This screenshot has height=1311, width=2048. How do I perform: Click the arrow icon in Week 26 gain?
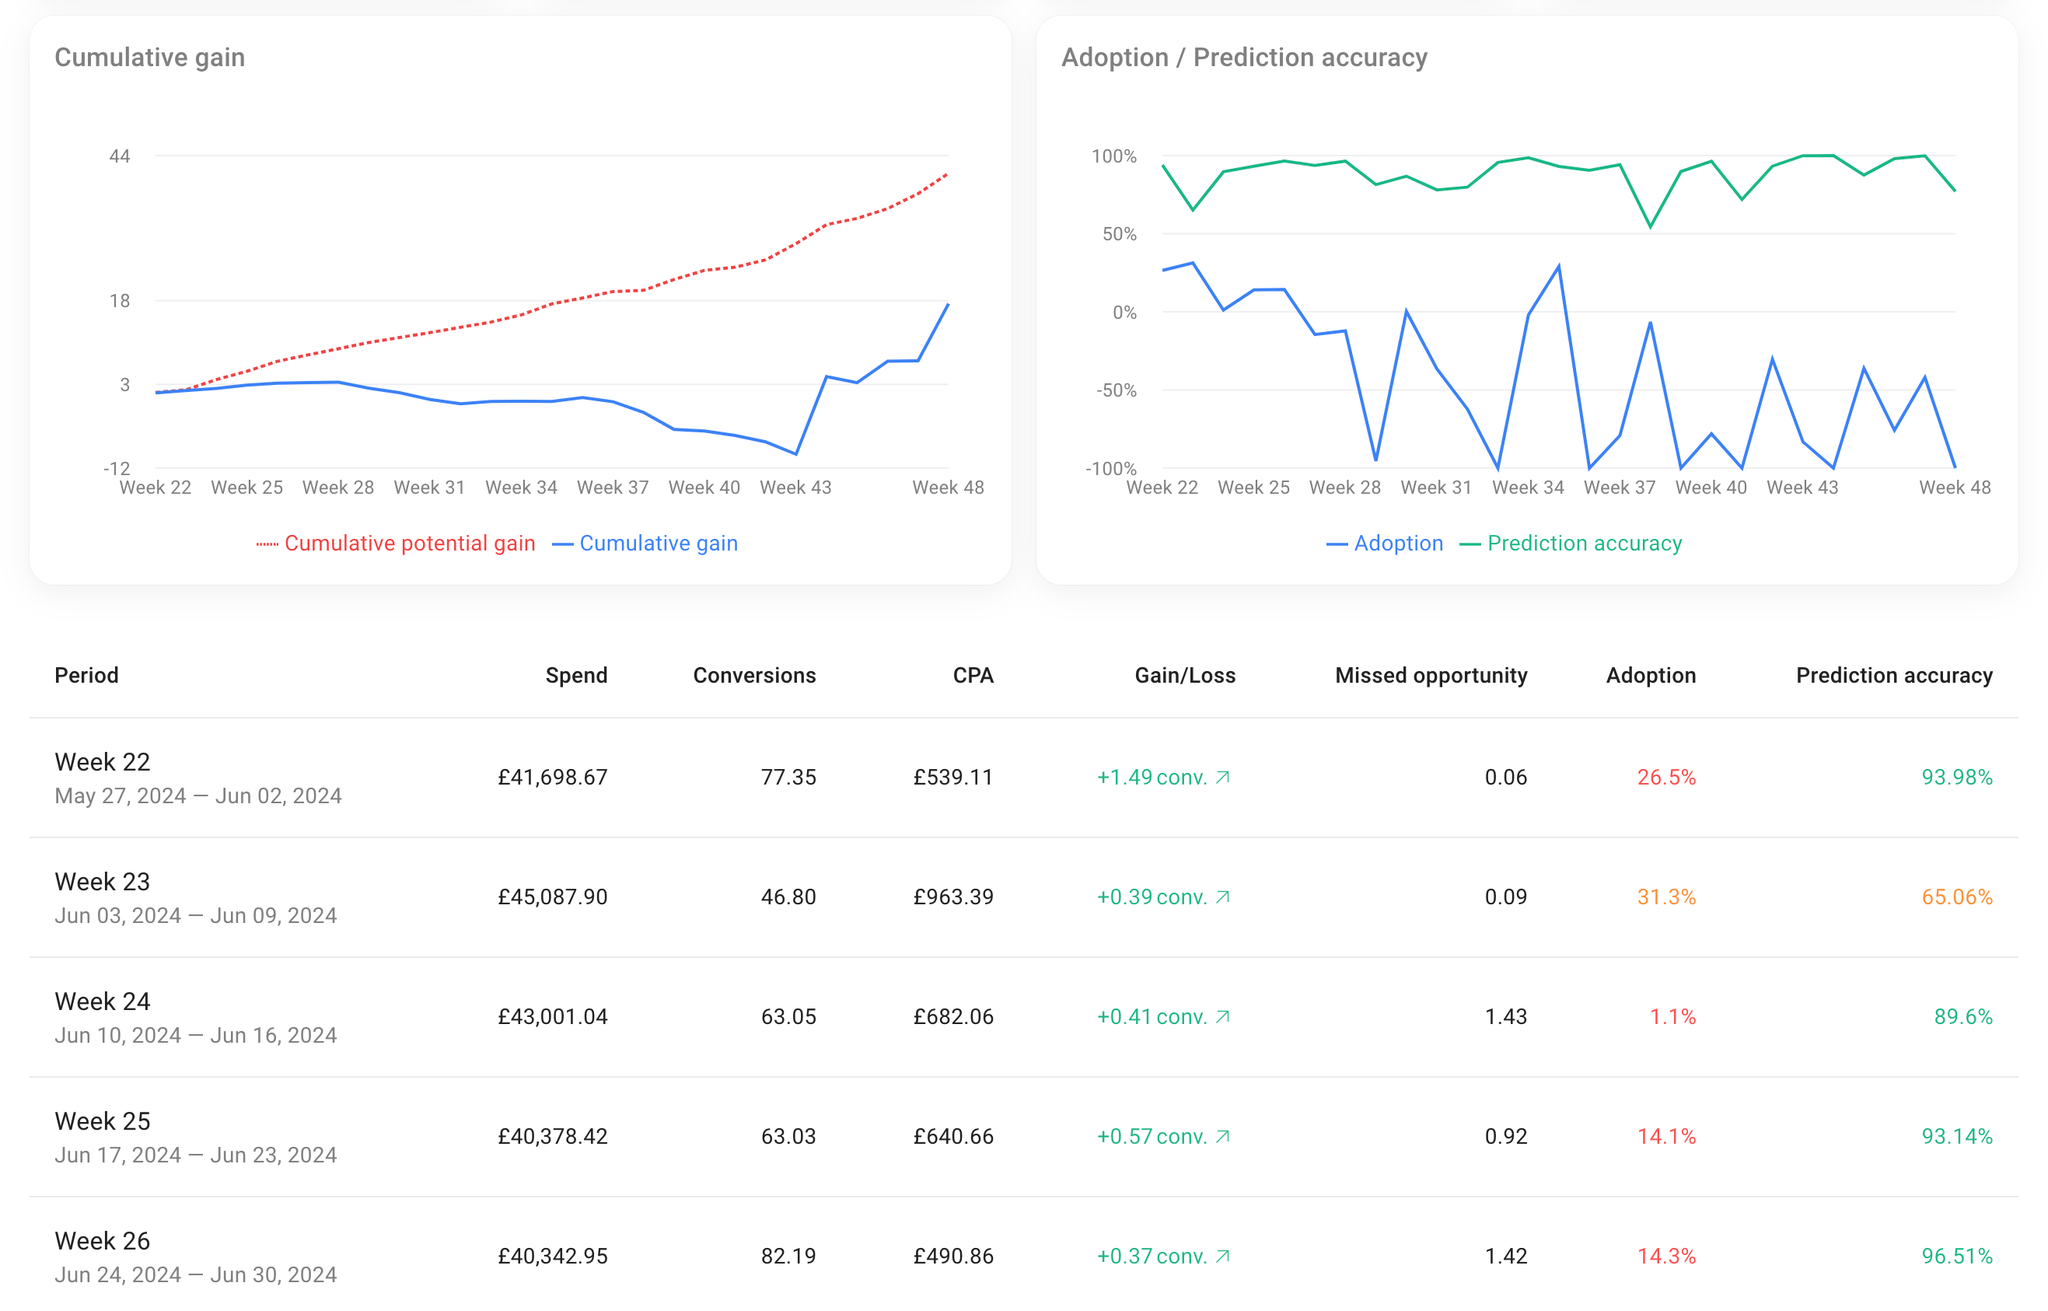tap(1223, 1256)
